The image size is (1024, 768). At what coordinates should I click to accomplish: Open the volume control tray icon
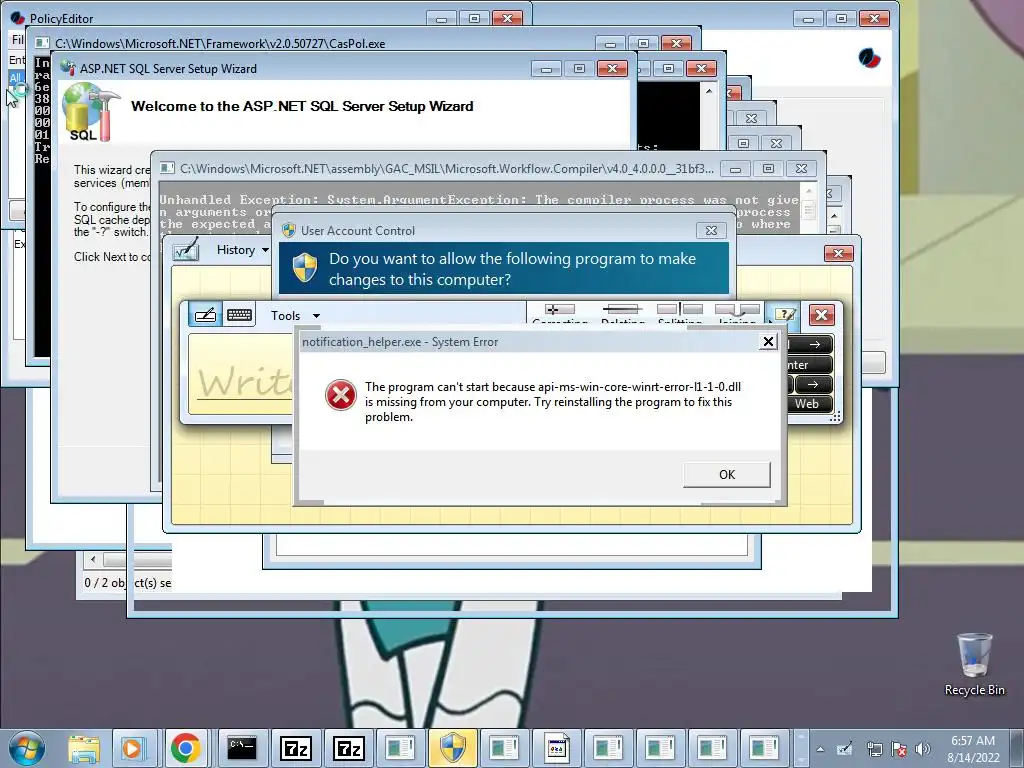[923, 749]
